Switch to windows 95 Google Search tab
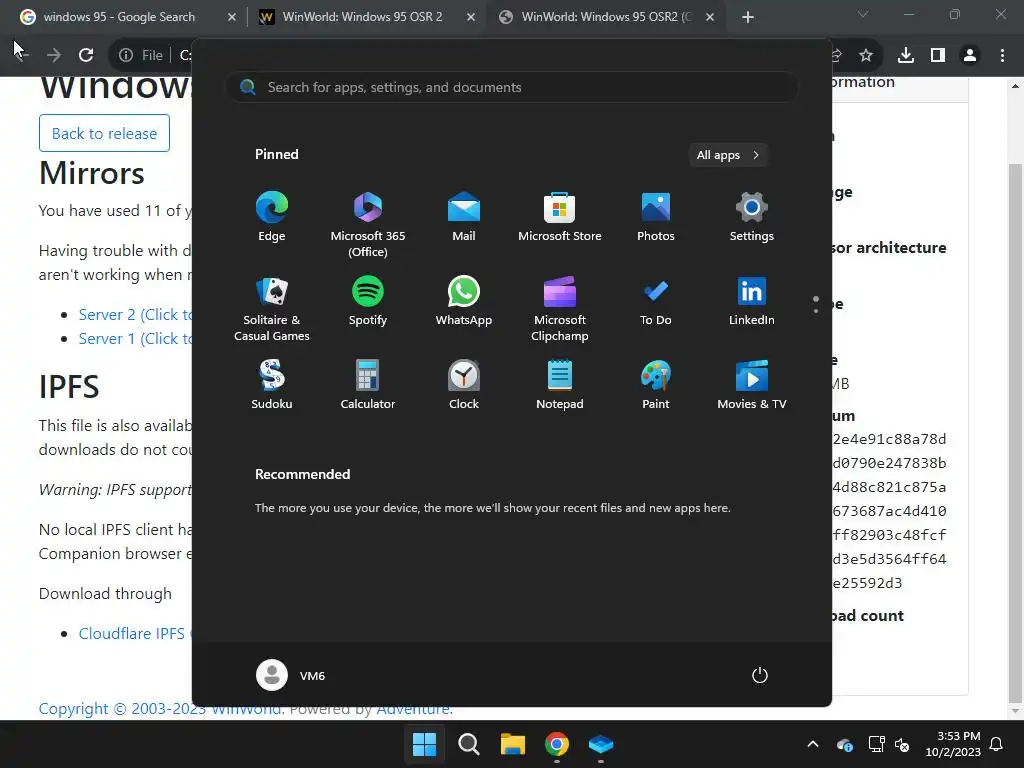The image size is (1024, 768). [x=120, y=17]
